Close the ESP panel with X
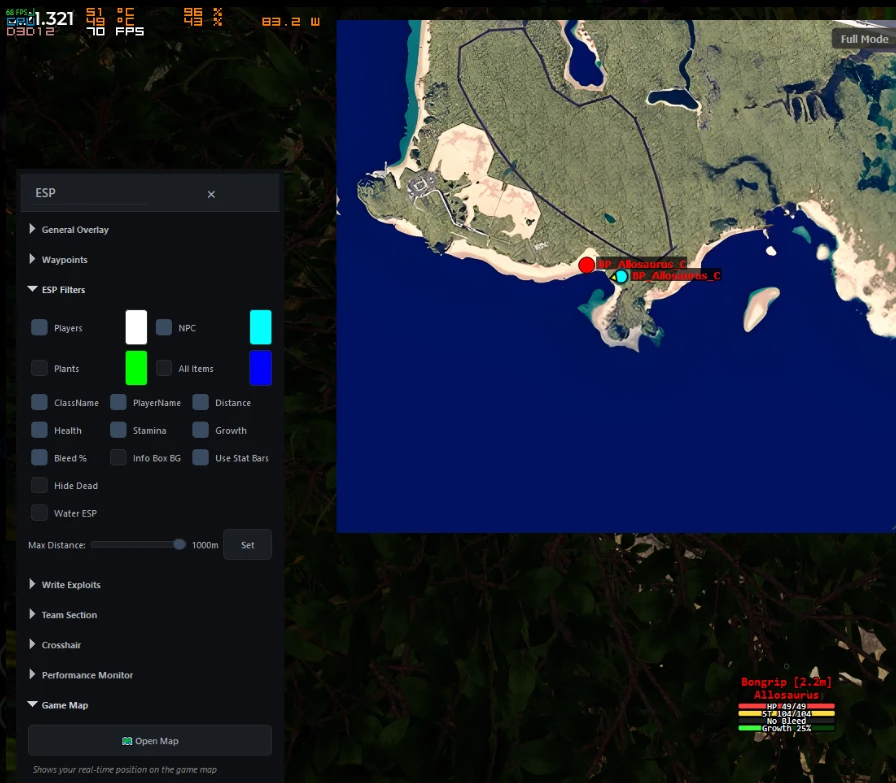896x783 pixels. coord(211,194)
